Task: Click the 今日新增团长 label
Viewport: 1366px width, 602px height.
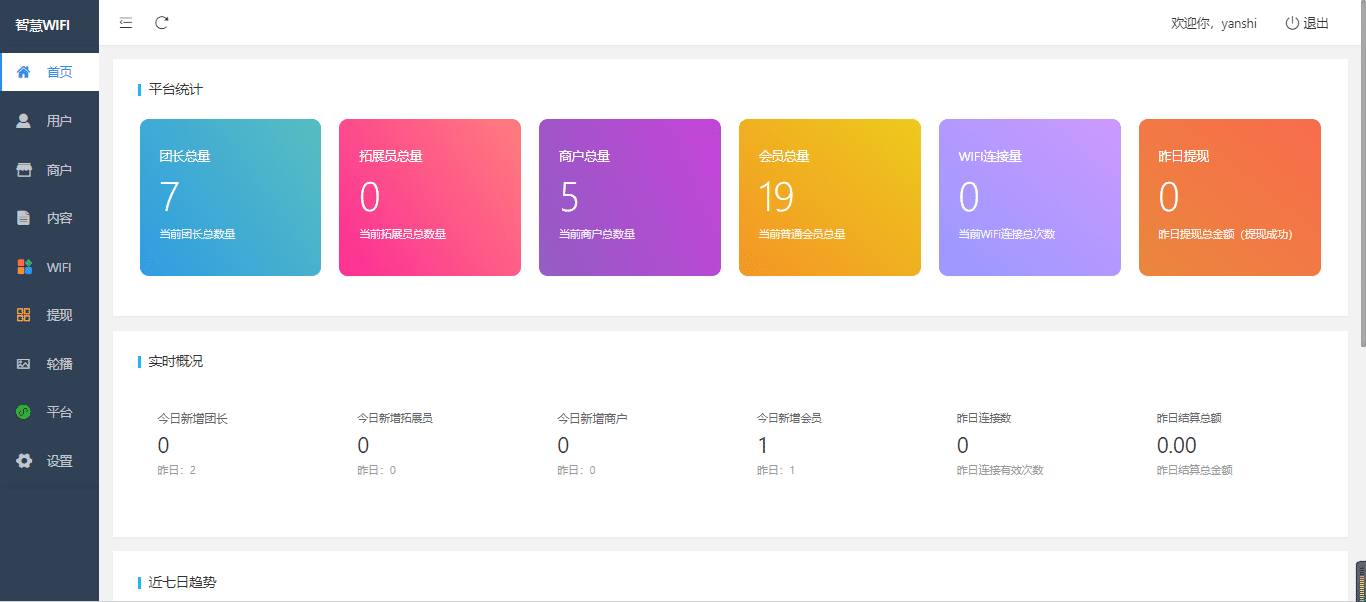Action: (192, 418)
